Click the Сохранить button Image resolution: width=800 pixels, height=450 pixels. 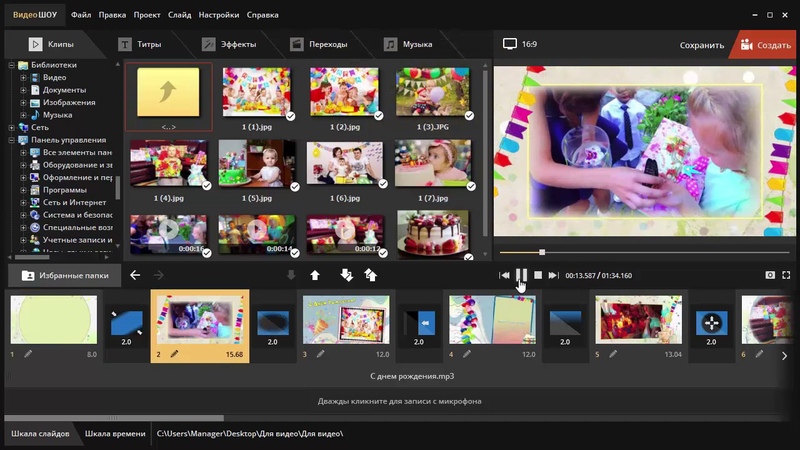point(701,45)
